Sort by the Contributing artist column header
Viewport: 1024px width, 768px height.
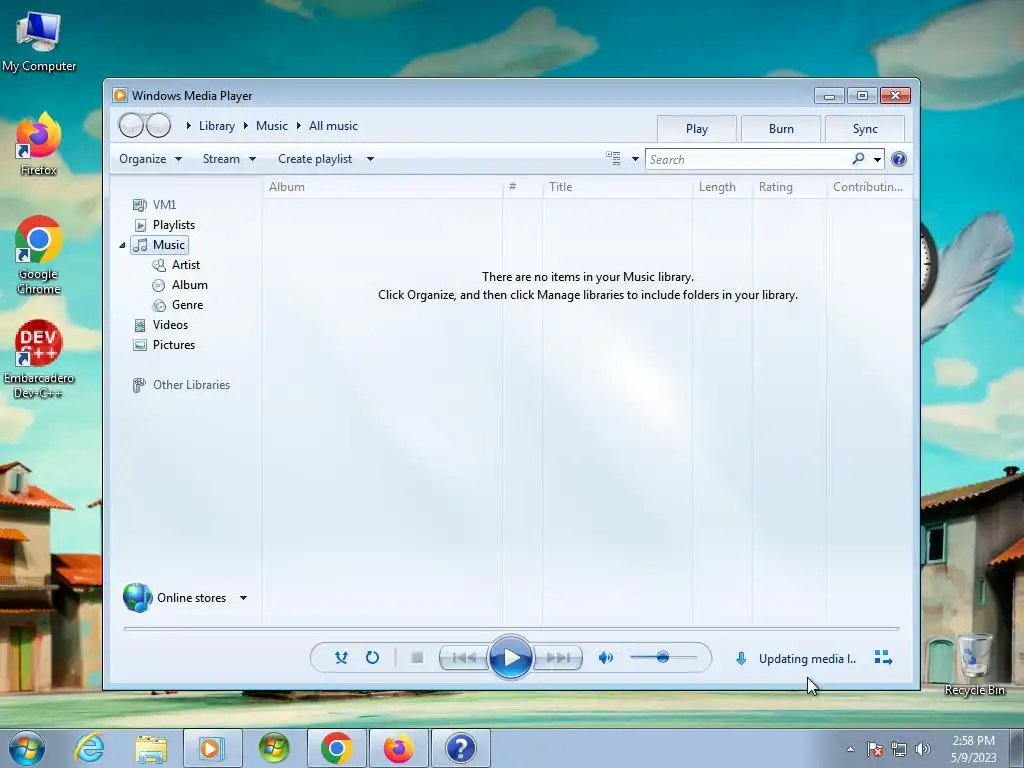tap(868, 187)
